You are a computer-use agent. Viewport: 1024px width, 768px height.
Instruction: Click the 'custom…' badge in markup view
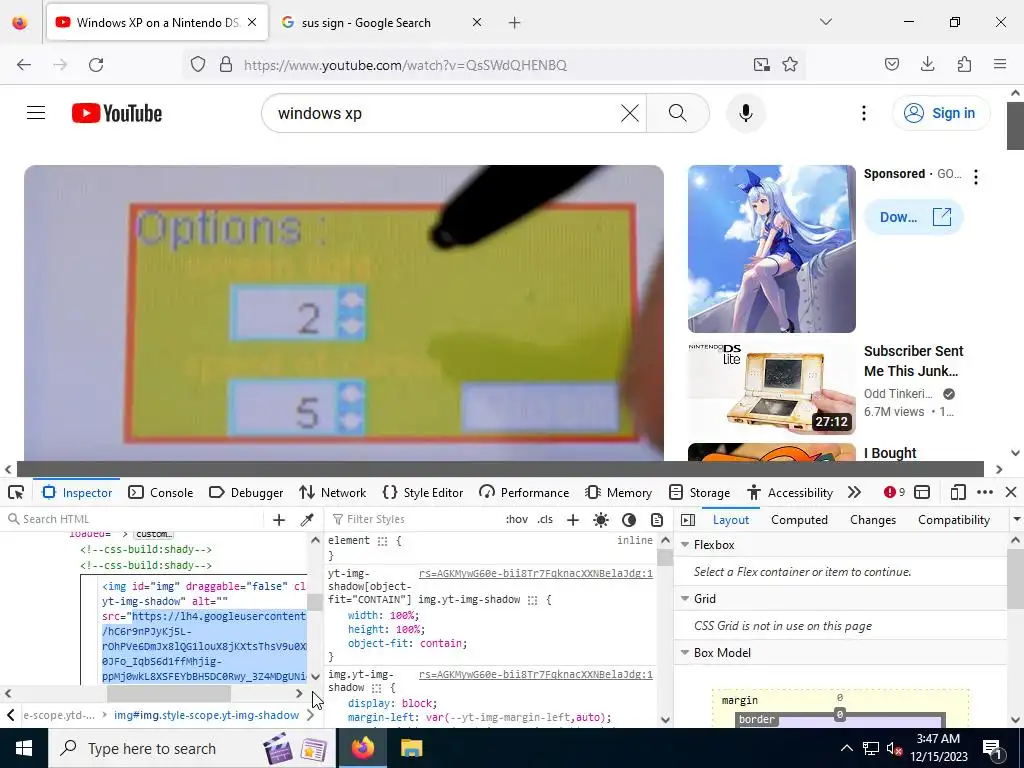tap(154, 534)
